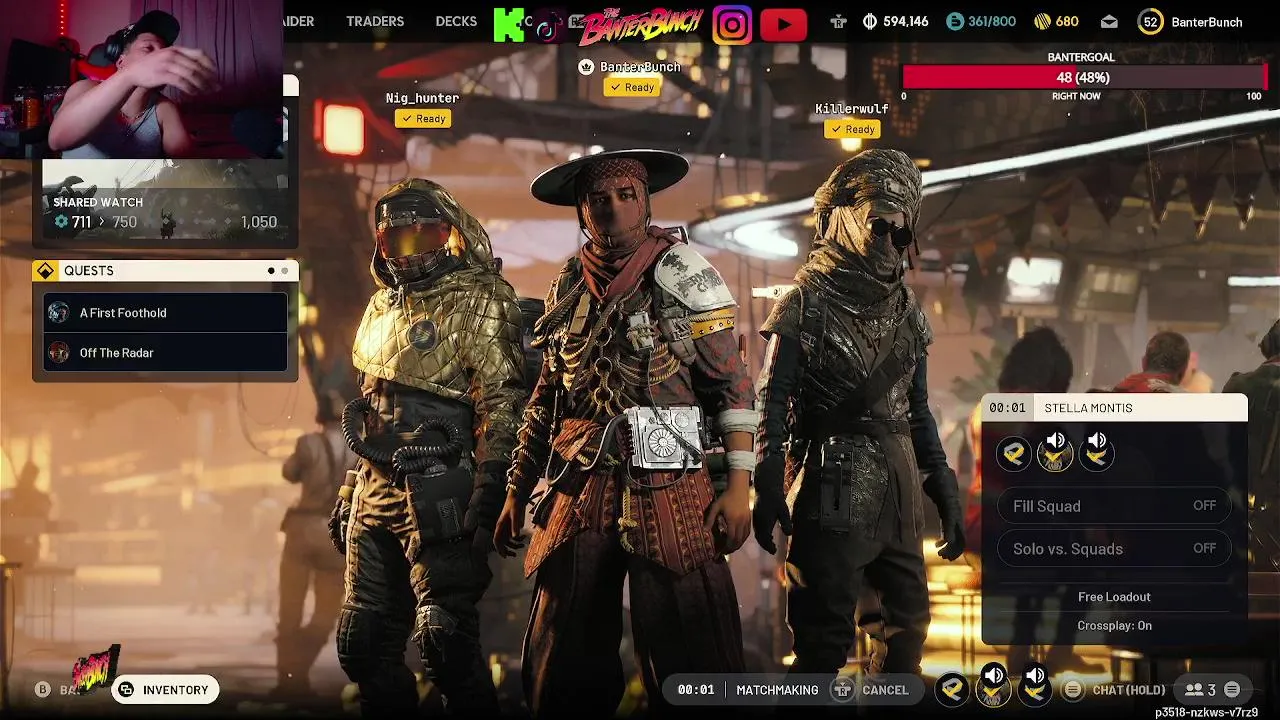Click the 711 value in Shared Watch
This screenshot has width=1280, height=720.
81,222
